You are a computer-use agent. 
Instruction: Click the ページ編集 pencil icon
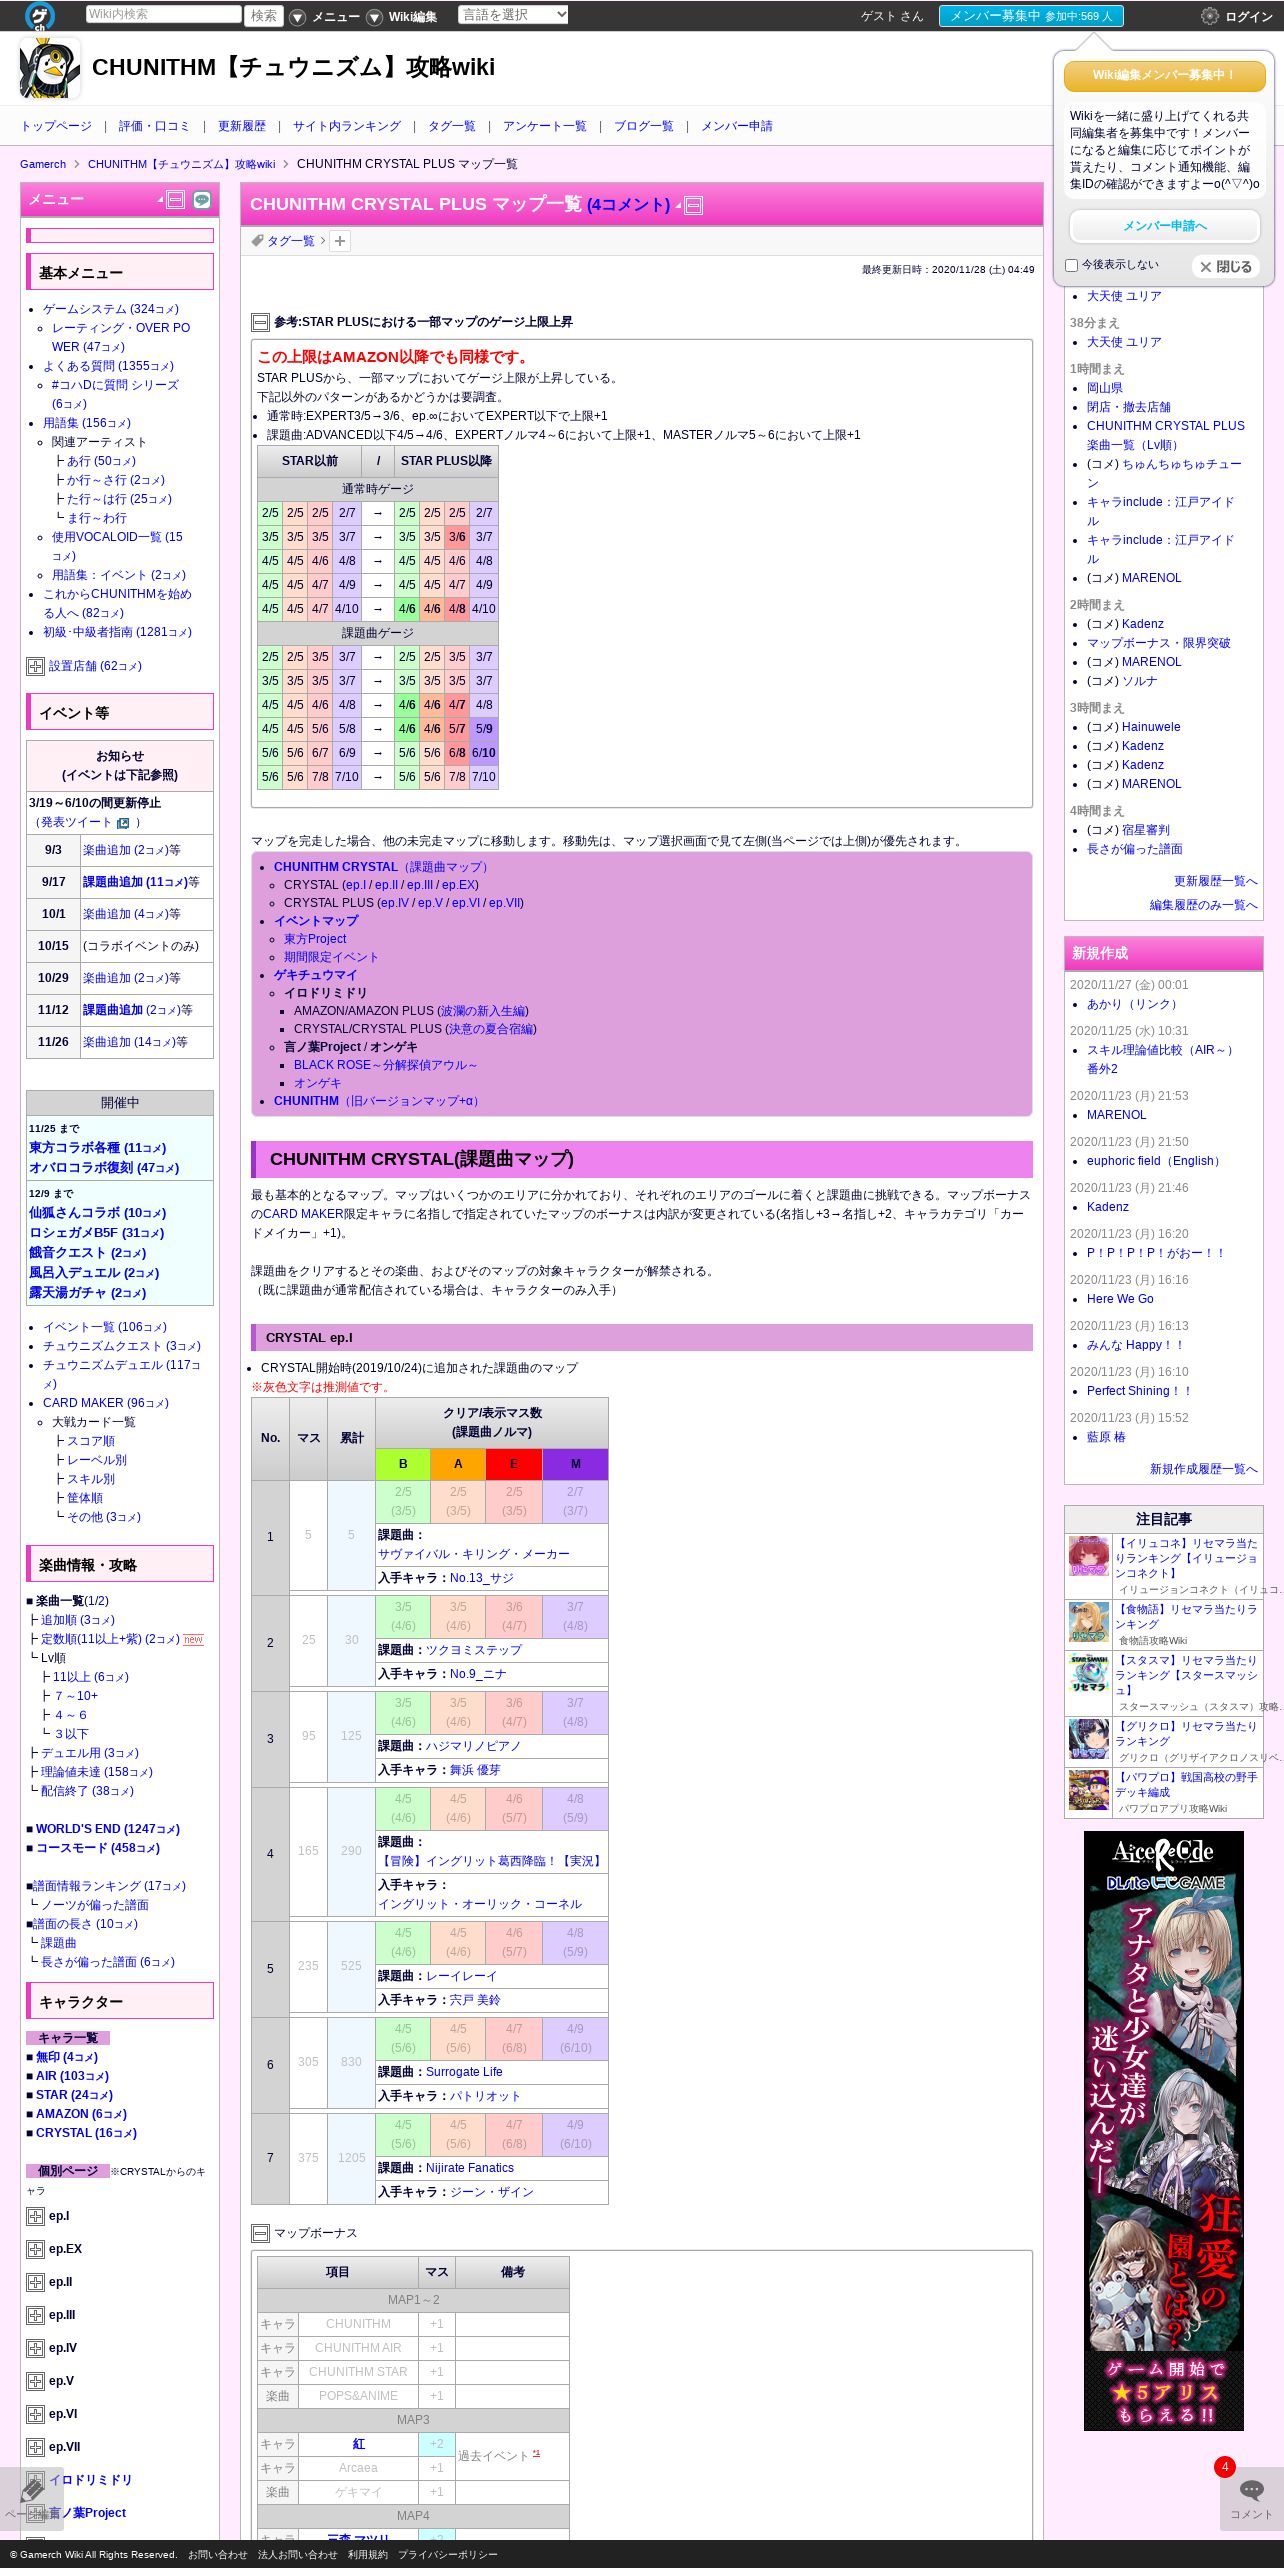(31, 2489)
